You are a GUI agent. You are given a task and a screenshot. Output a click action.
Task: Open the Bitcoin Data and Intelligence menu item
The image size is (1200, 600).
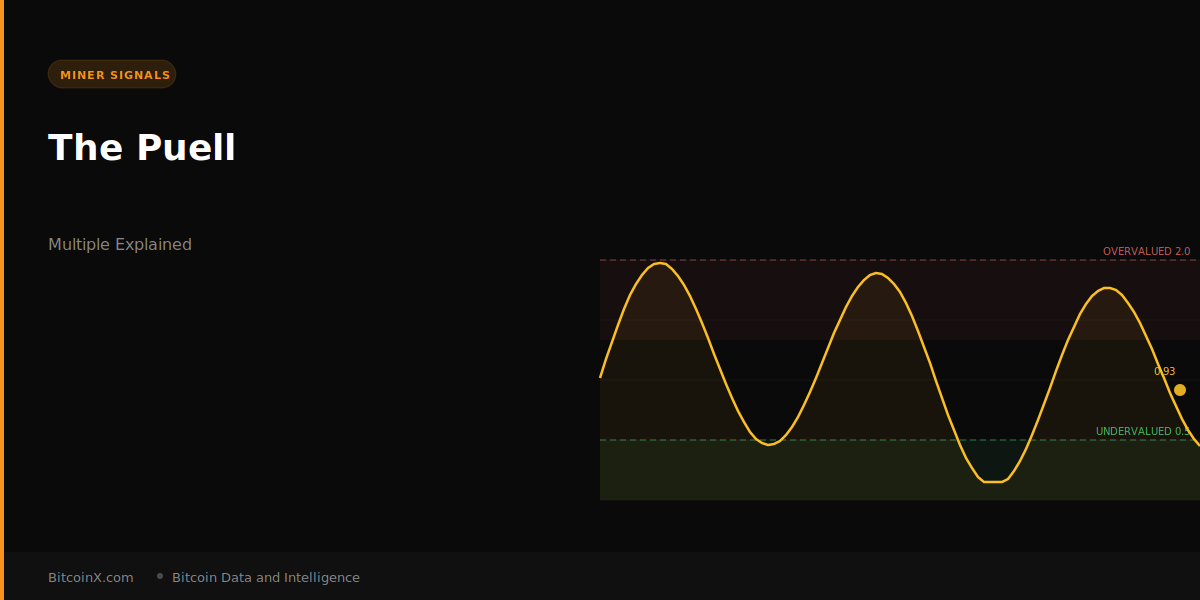click(x=266, y=577)
